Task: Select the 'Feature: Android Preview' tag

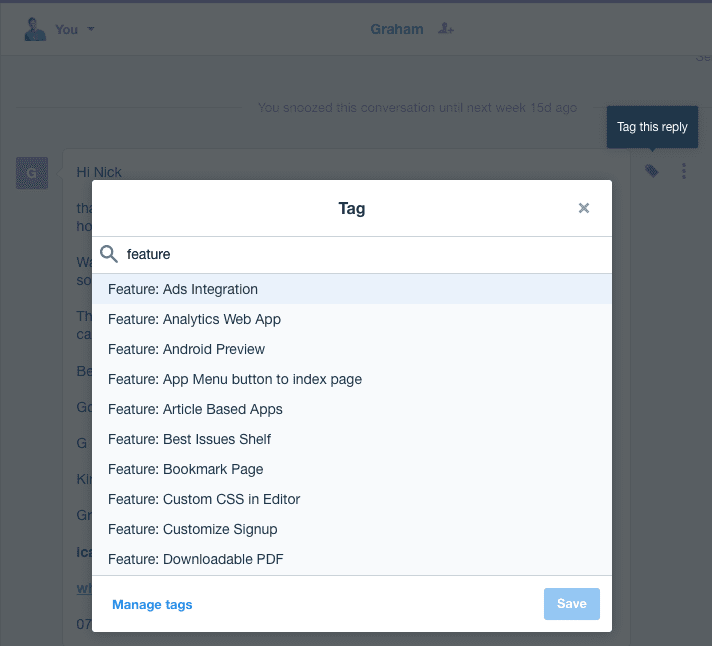Action: pos(352,349)
